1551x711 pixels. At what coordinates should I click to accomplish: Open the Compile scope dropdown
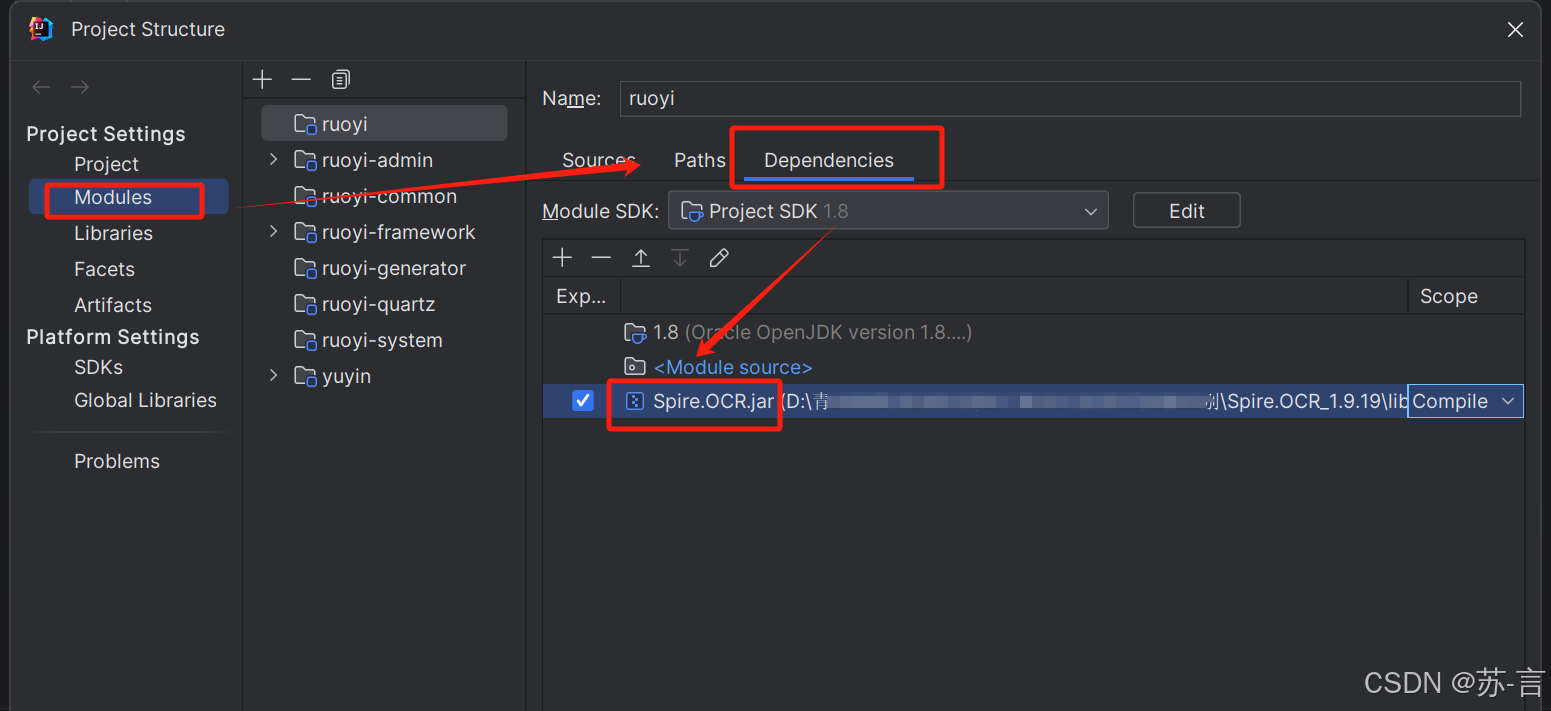[1465, 401]
